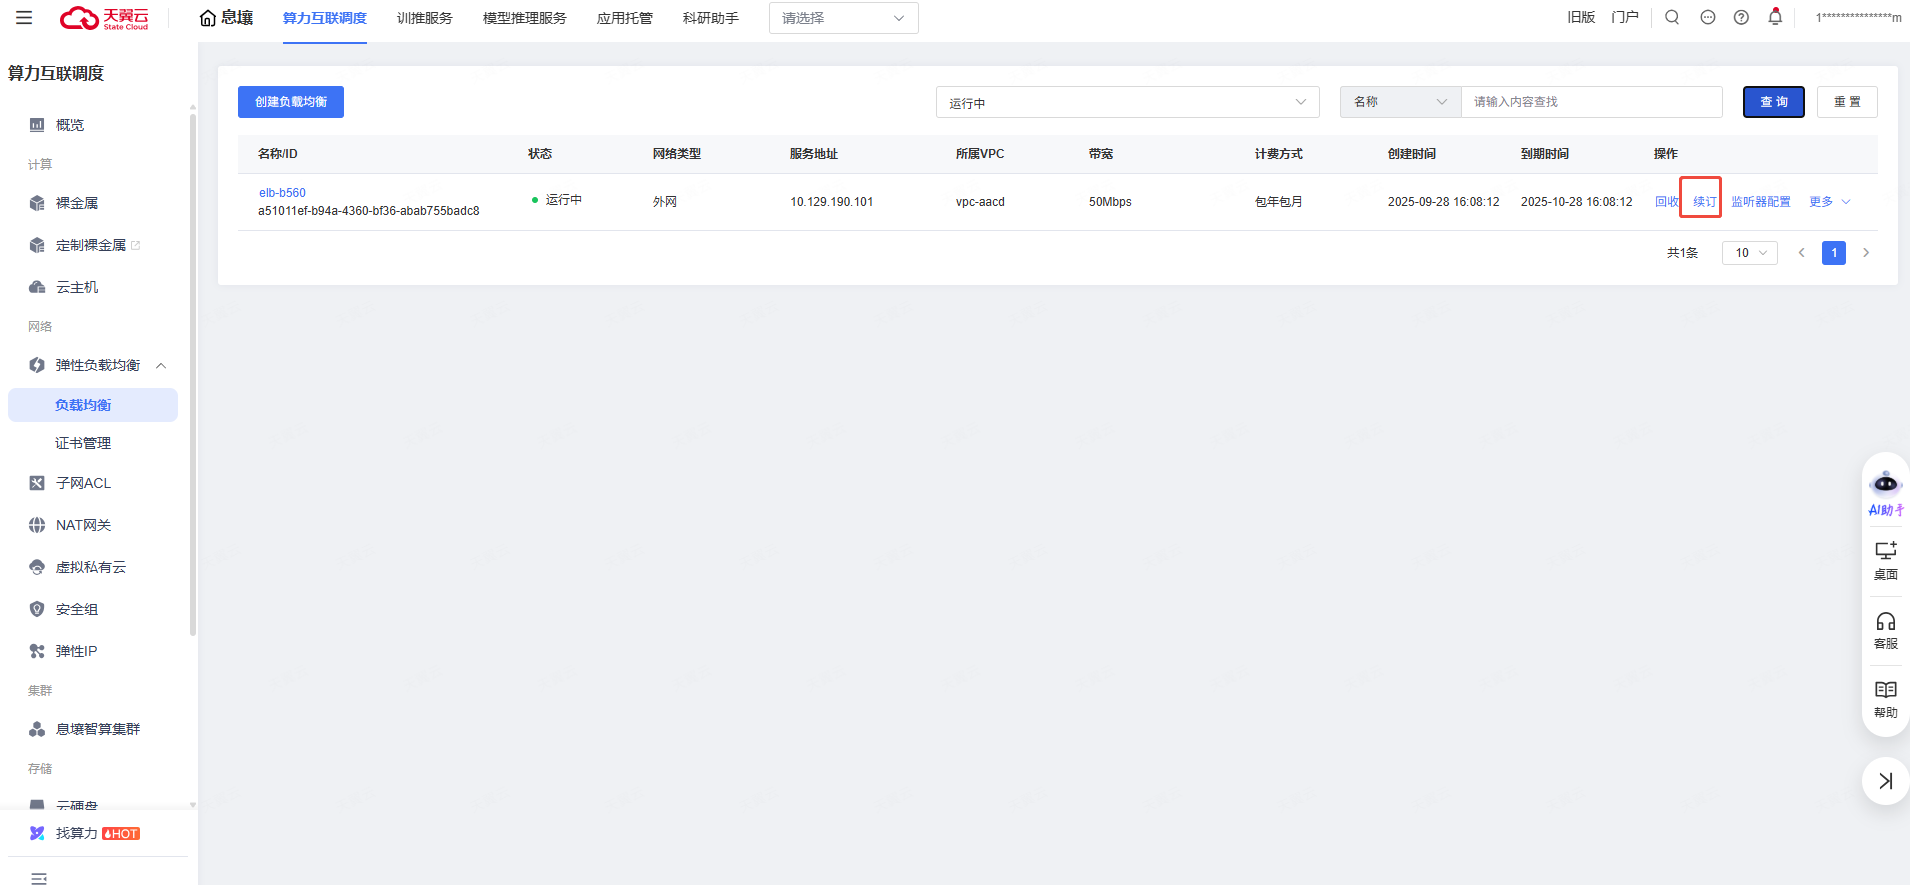Click the NAT网关 globe icon

(x=37, y=525)
